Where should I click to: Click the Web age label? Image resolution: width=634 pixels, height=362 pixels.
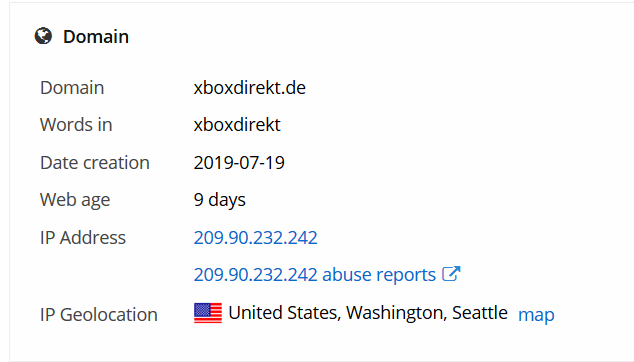click(x=75, y=200)
